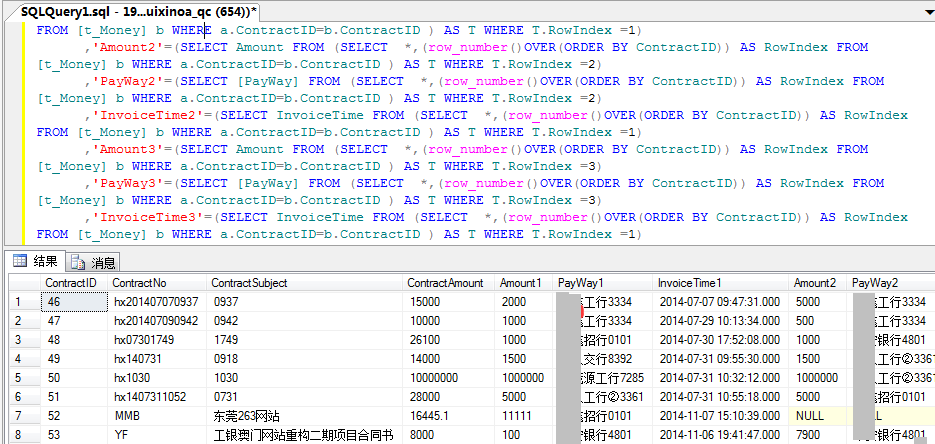935x444 pixels.
Task: Select Amount2 cell 500
Action: pyautogui.click(x=819, y=321)
